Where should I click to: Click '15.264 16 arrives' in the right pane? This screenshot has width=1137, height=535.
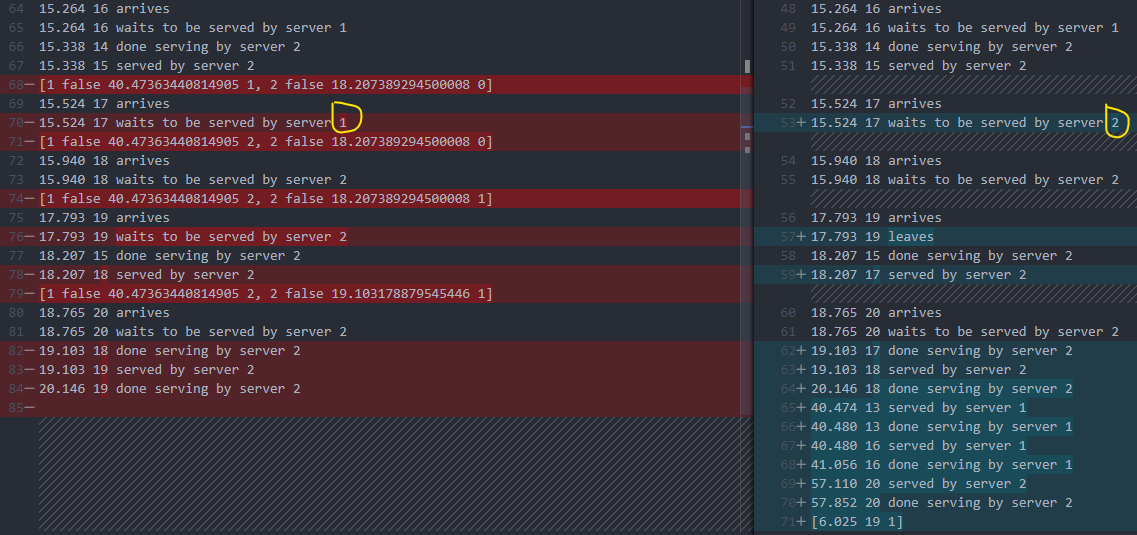pos(876,9)
